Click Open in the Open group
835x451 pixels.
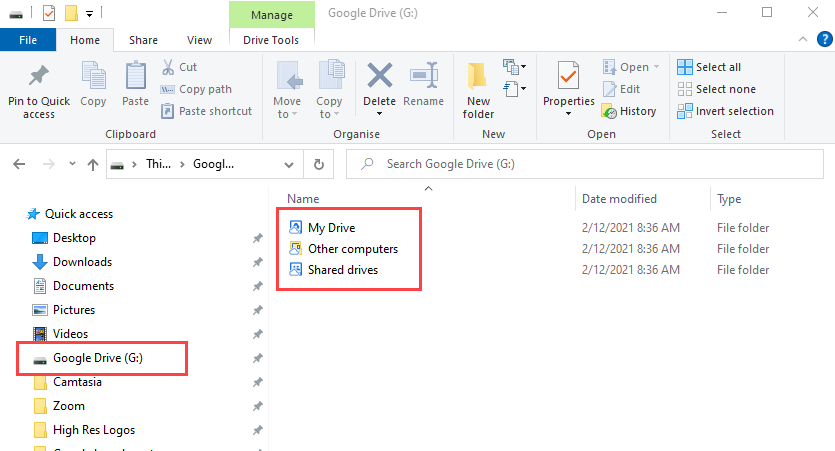point(631,67)
